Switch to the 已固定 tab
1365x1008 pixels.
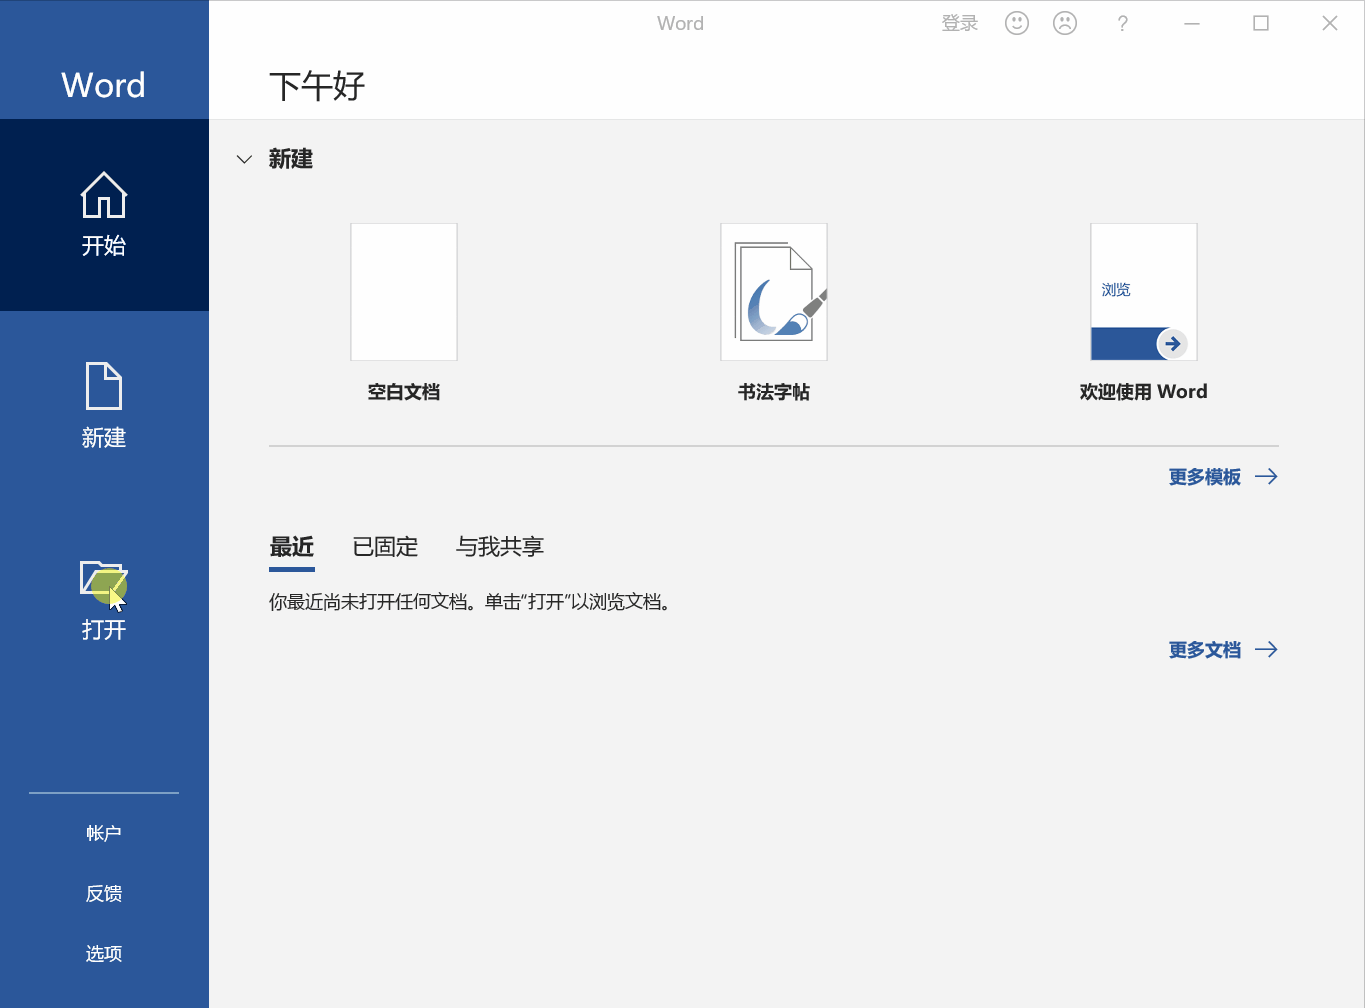384,547
